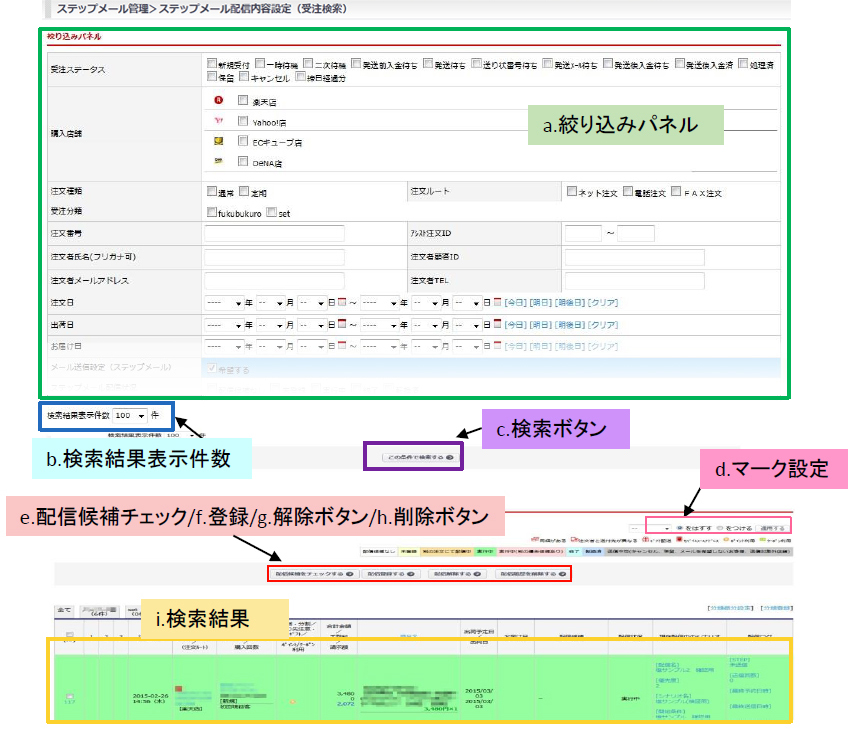Viewport: 857px width, 732px height.
Task: Open the 注文日 start day dropdown
Action: tap(312, 303)
